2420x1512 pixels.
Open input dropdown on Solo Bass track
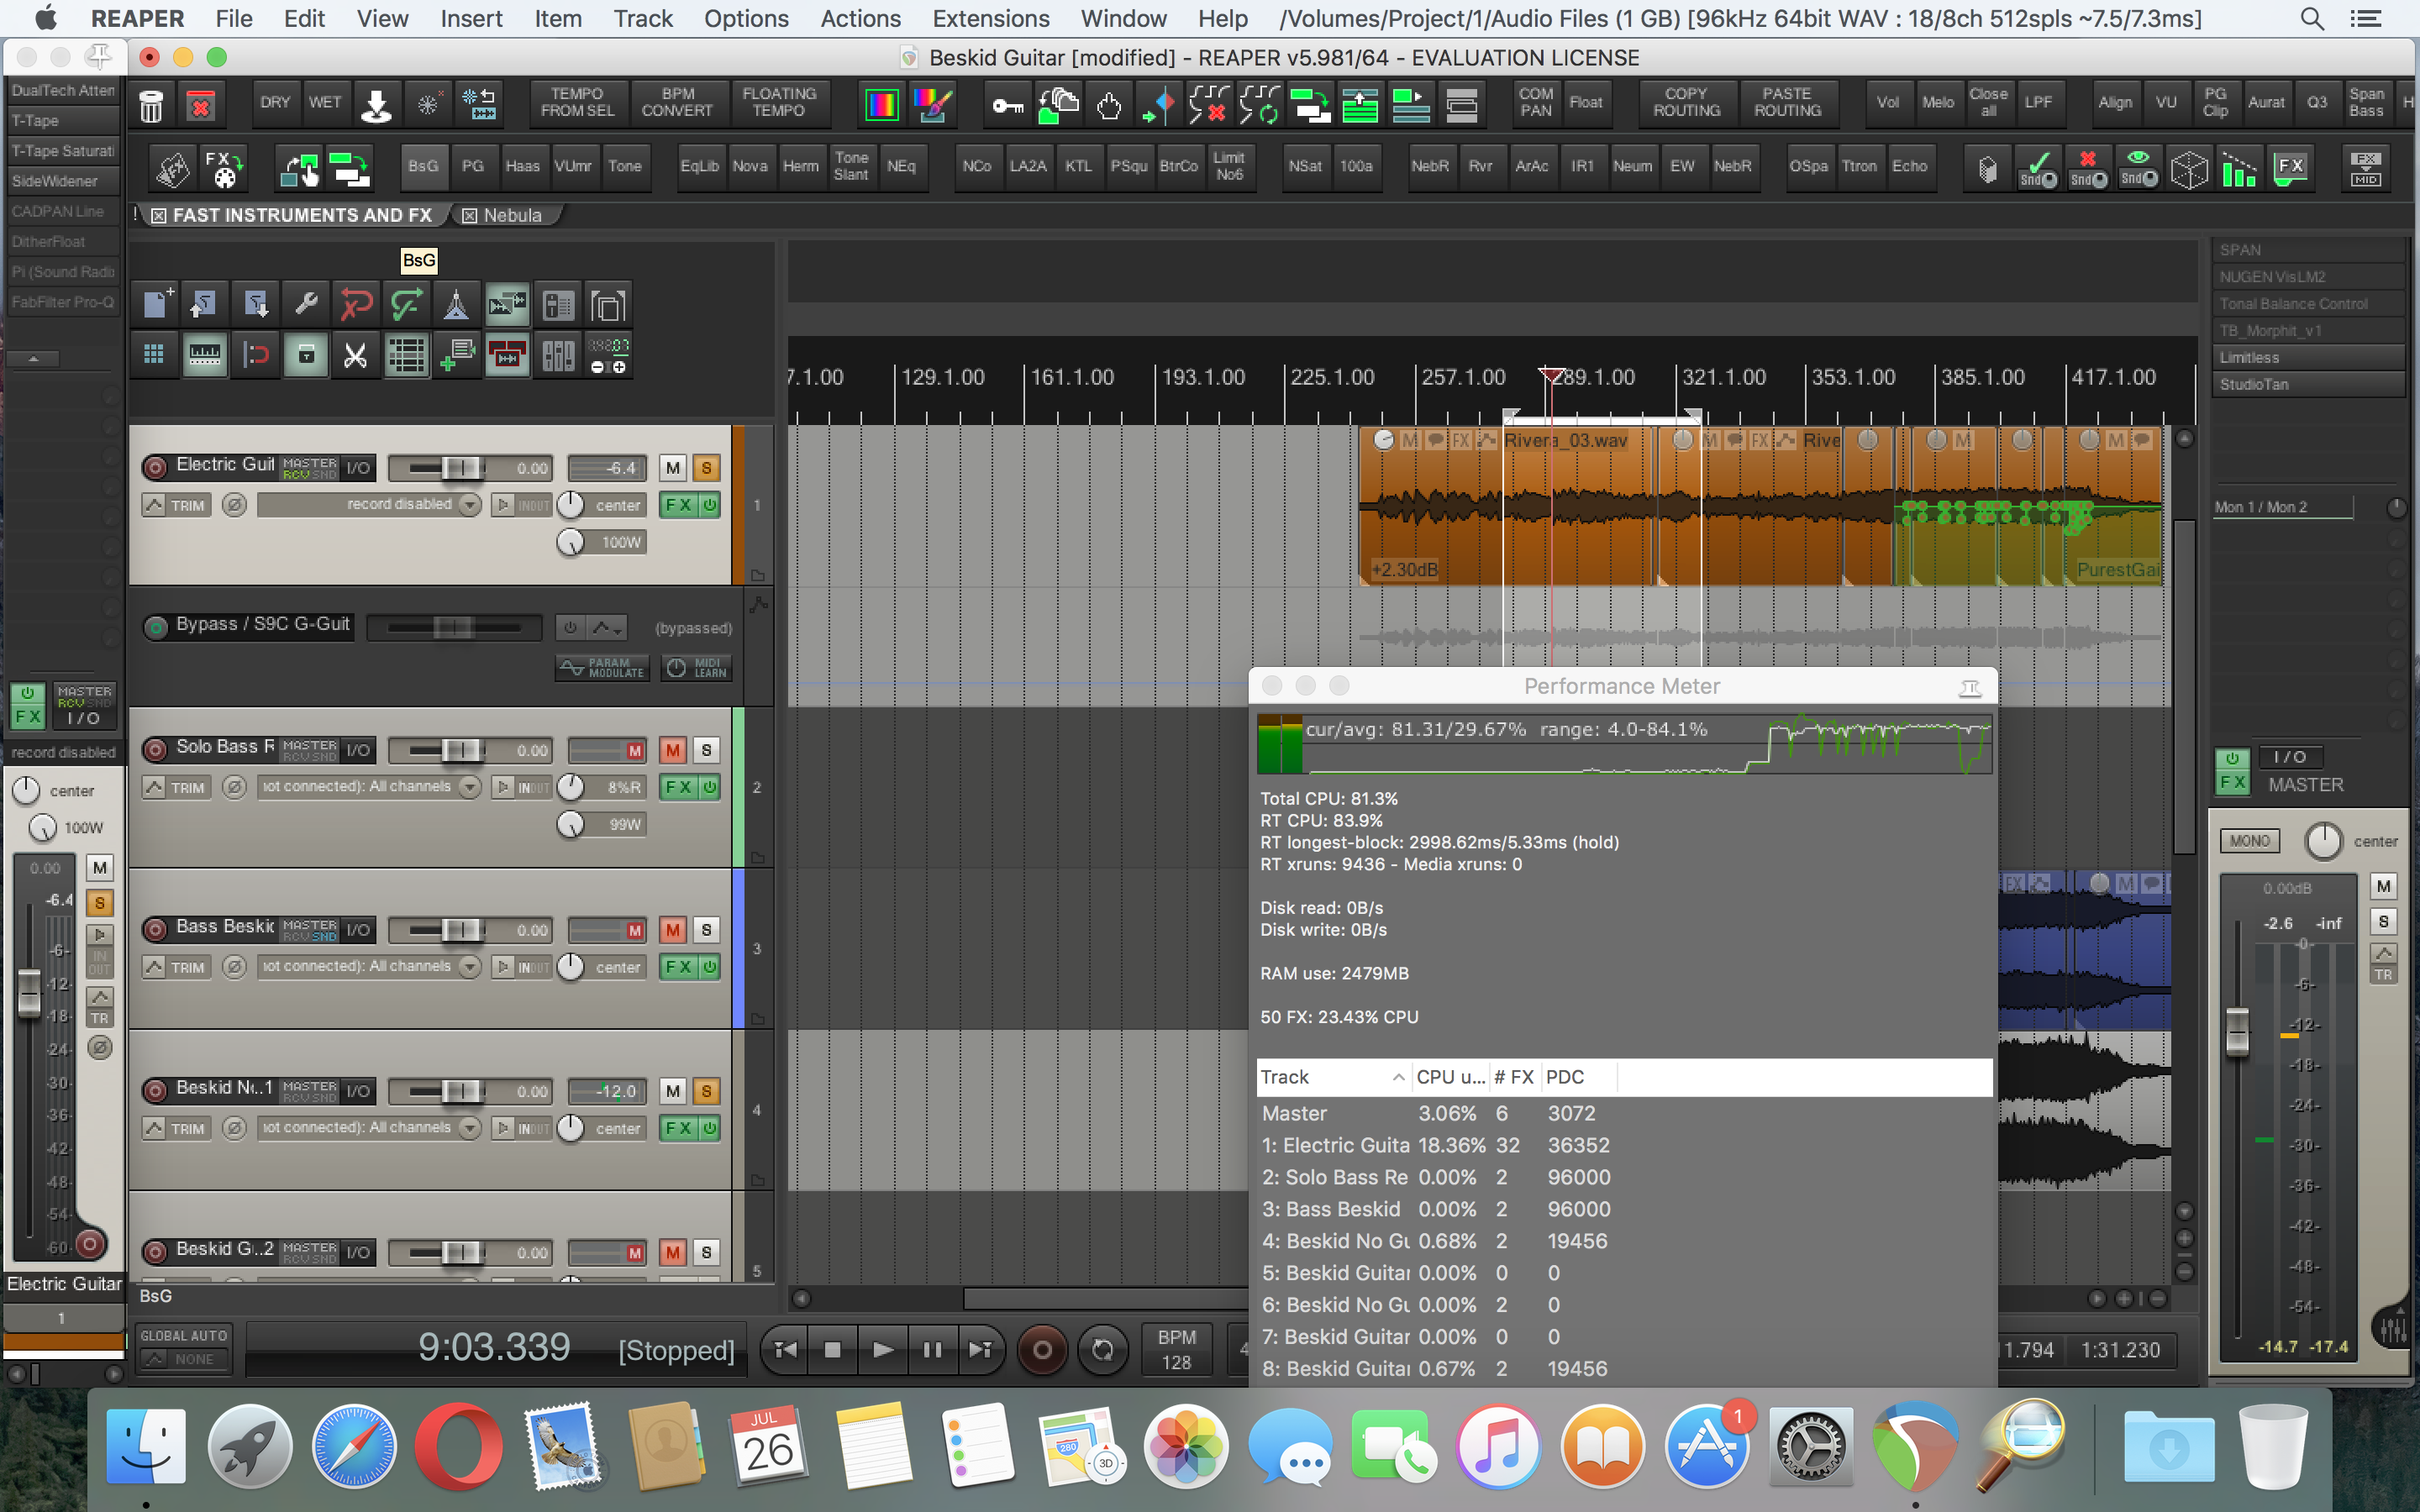pos(469,787)
